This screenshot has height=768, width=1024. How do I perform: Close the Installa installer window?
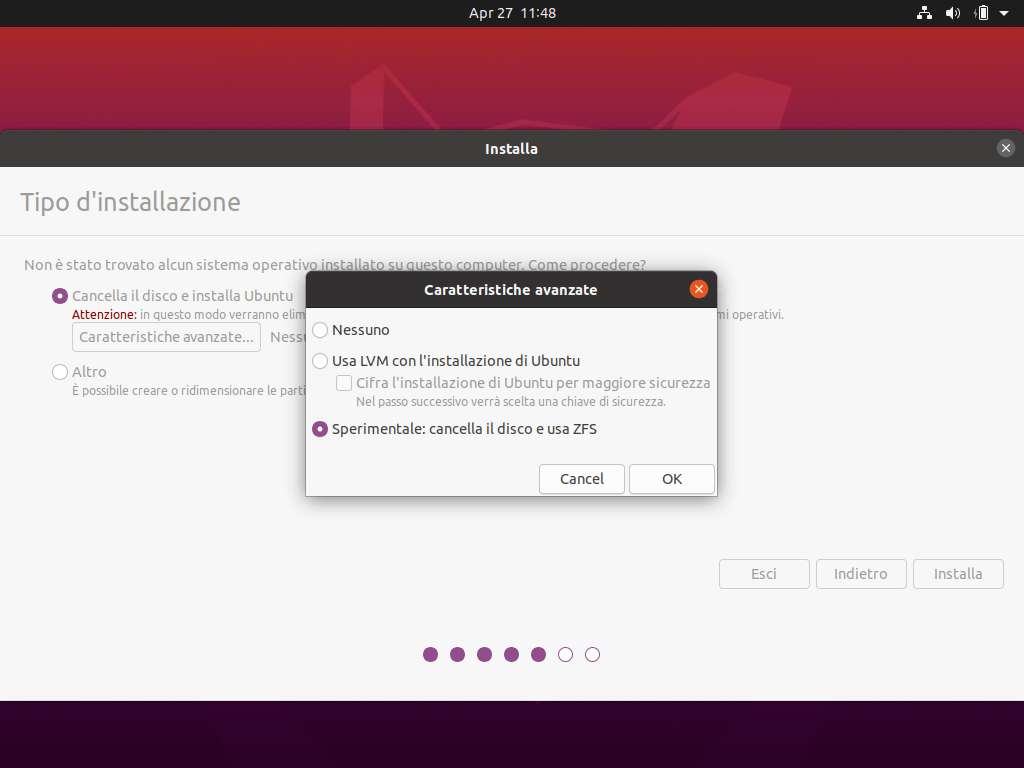point(1006,148)
